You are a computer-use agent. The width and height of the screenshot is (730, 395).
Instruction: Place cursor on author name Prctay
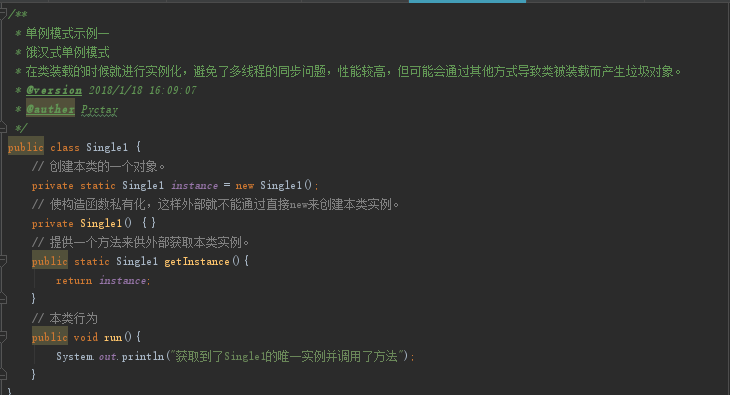100,109
